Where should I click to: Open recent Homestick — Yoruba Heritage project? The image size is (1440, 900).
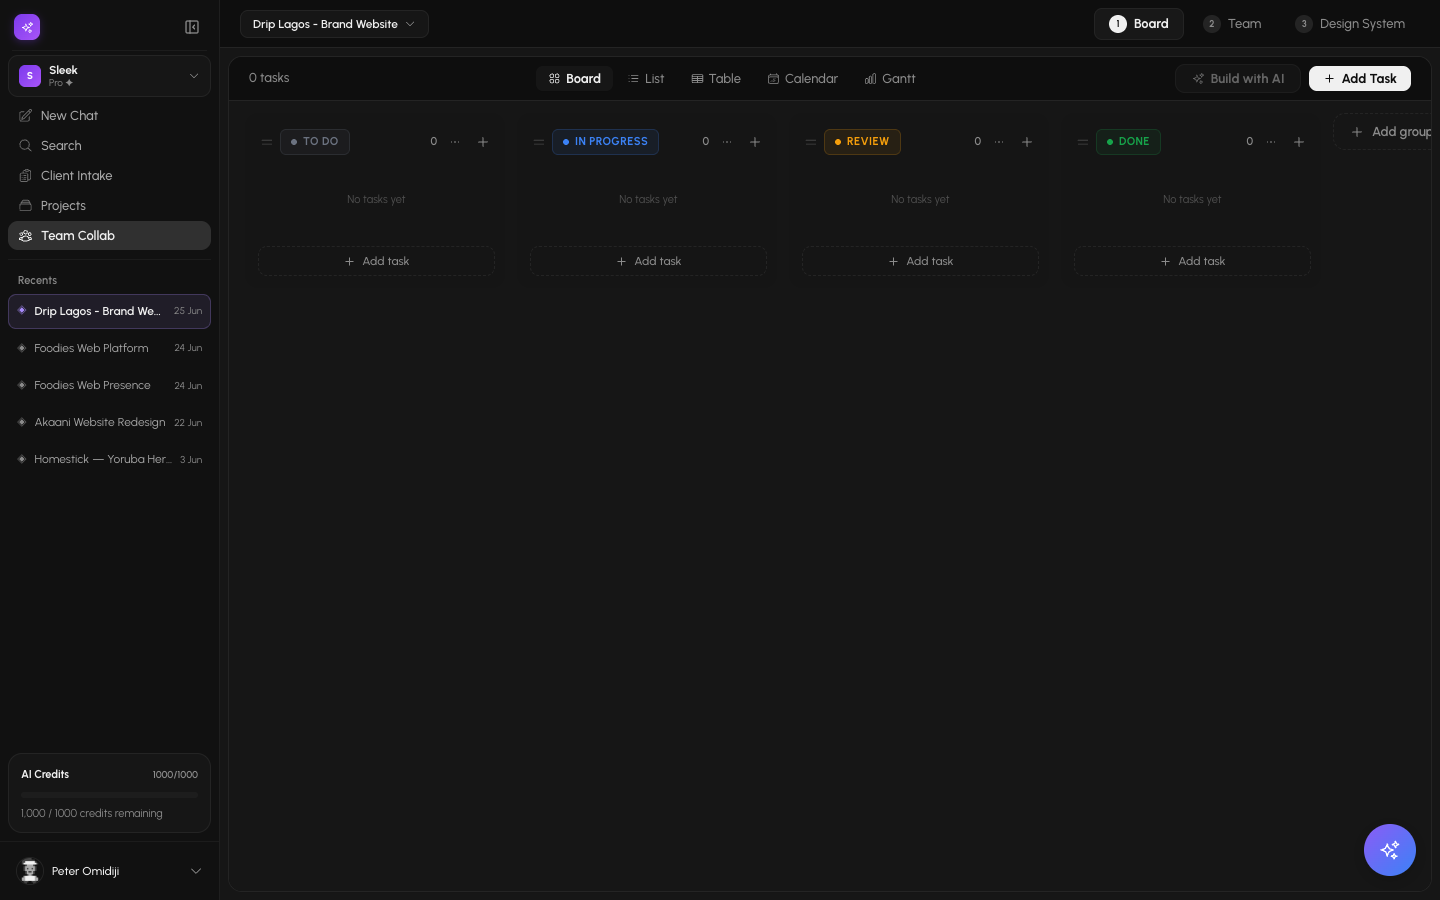pyautogui.click(x=110, y=459)
